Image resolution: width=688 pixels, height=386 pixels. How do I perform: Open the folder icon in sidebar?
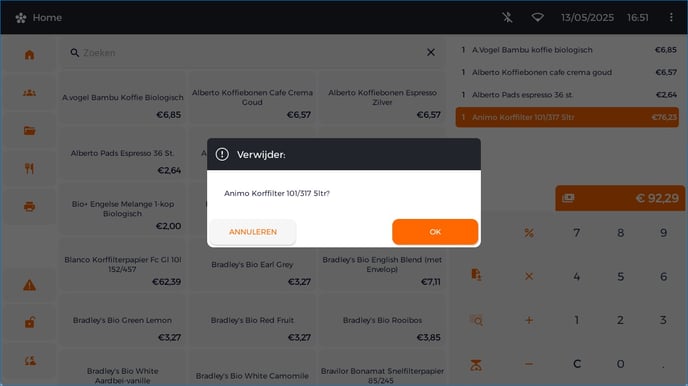click(x=29, y=130)
